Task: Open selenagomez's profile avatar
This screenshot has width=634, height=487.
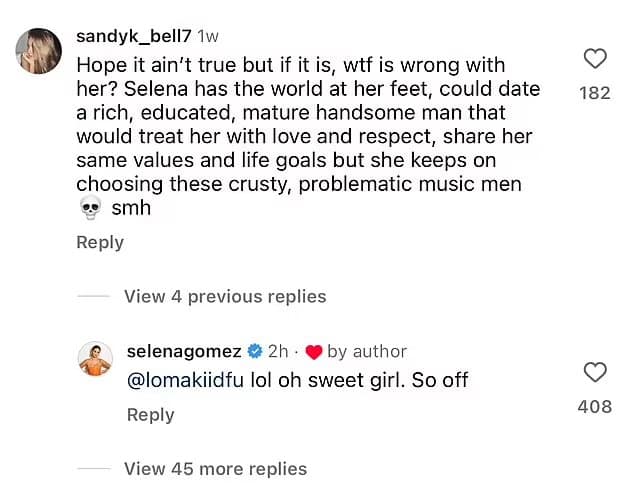Action: pos(95,359)
